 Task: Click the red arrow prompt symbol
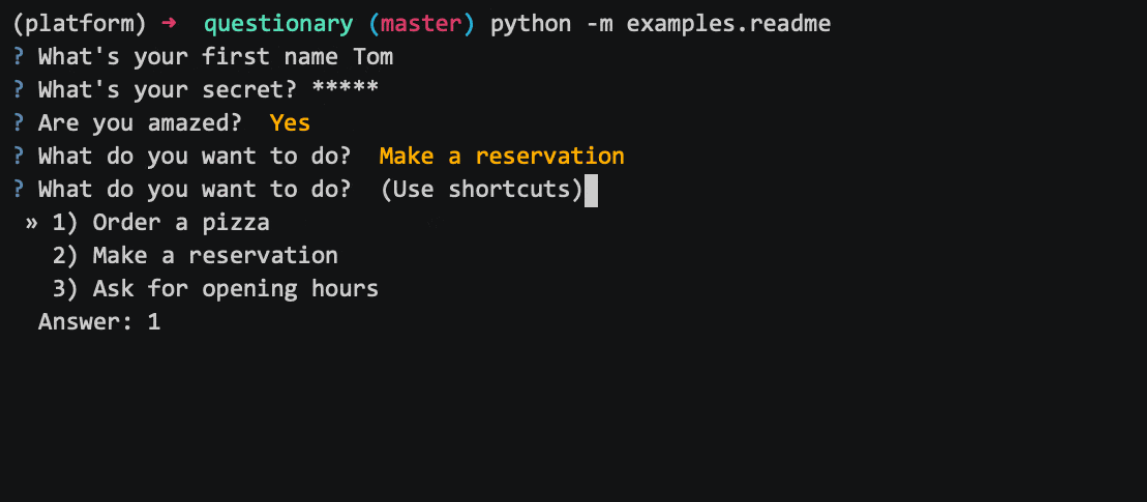click(x=169, y=23)
